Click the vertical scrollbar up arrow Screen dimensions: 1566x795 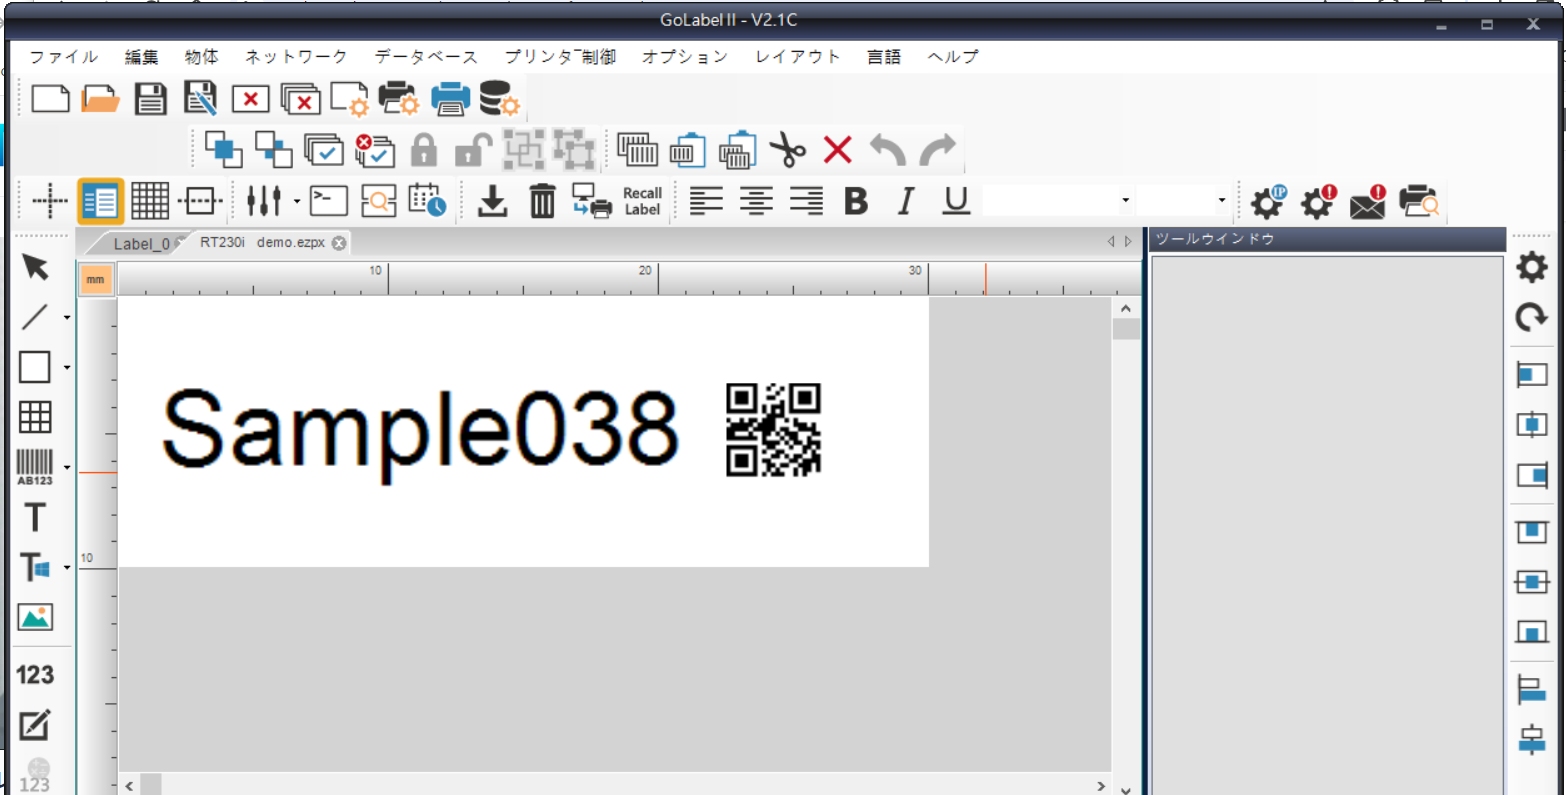[1126, 309]
